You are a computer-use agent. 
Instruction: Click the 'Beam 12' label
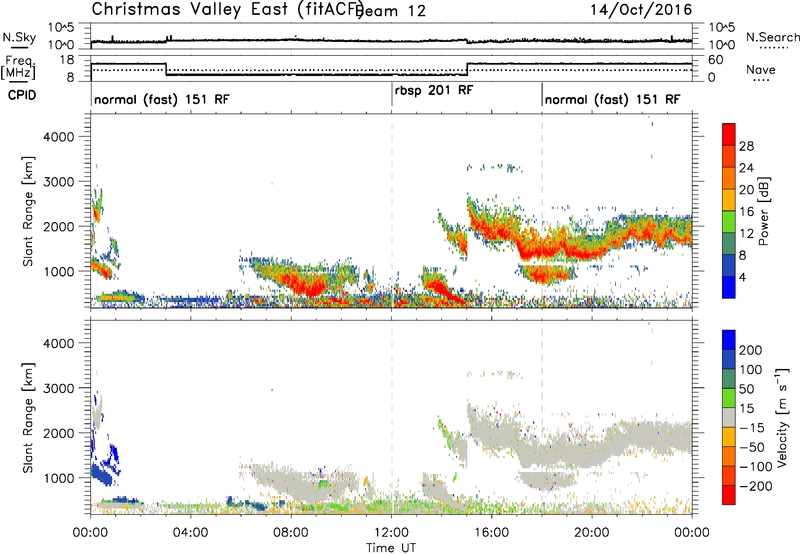[392, 11]
